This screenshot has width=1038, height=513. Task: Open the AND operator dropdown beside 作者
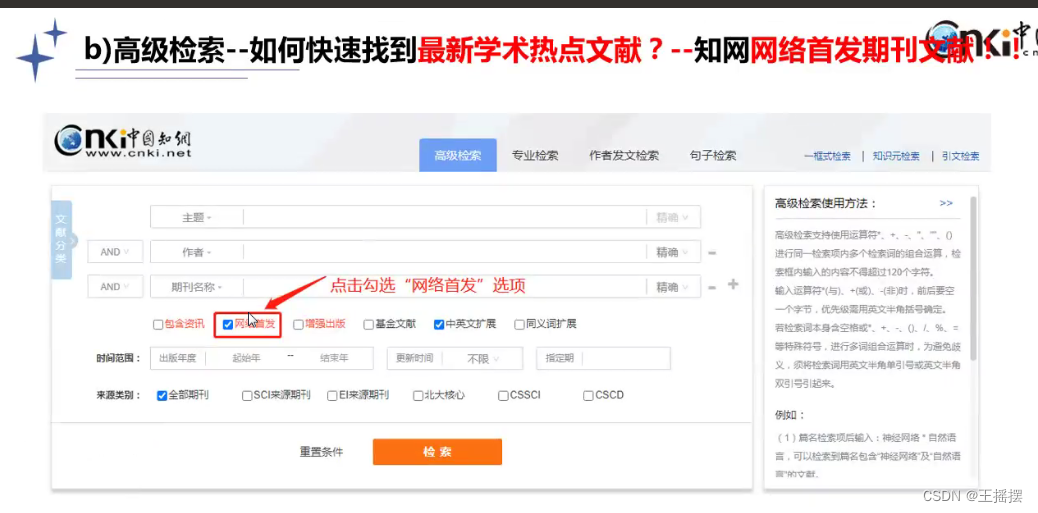click(x=115, y=252)
